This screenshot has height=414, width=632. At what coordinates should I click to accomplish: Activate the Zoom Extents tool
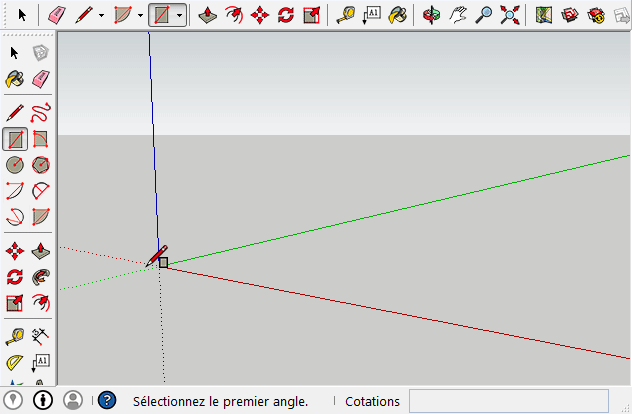pyautogui.click(x=510, y=15)
